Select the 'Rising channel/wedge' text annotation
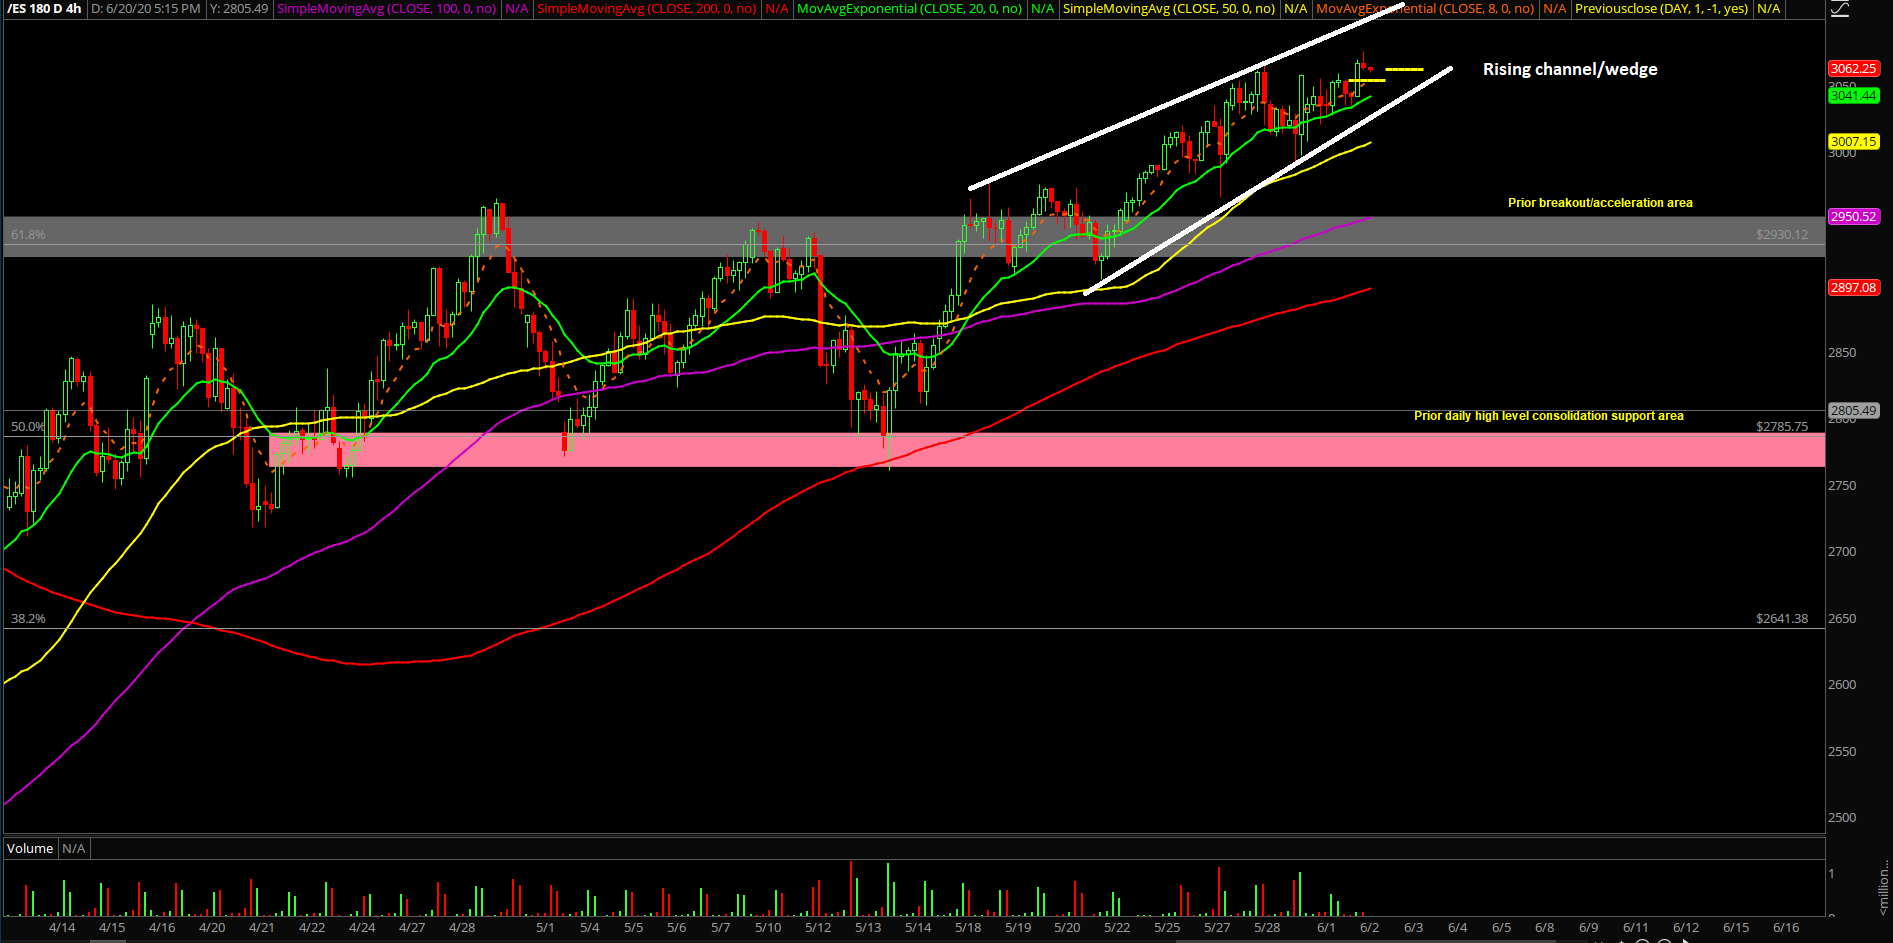The width and height of the screenshot is (1893, 943). tap(1569, 69)
